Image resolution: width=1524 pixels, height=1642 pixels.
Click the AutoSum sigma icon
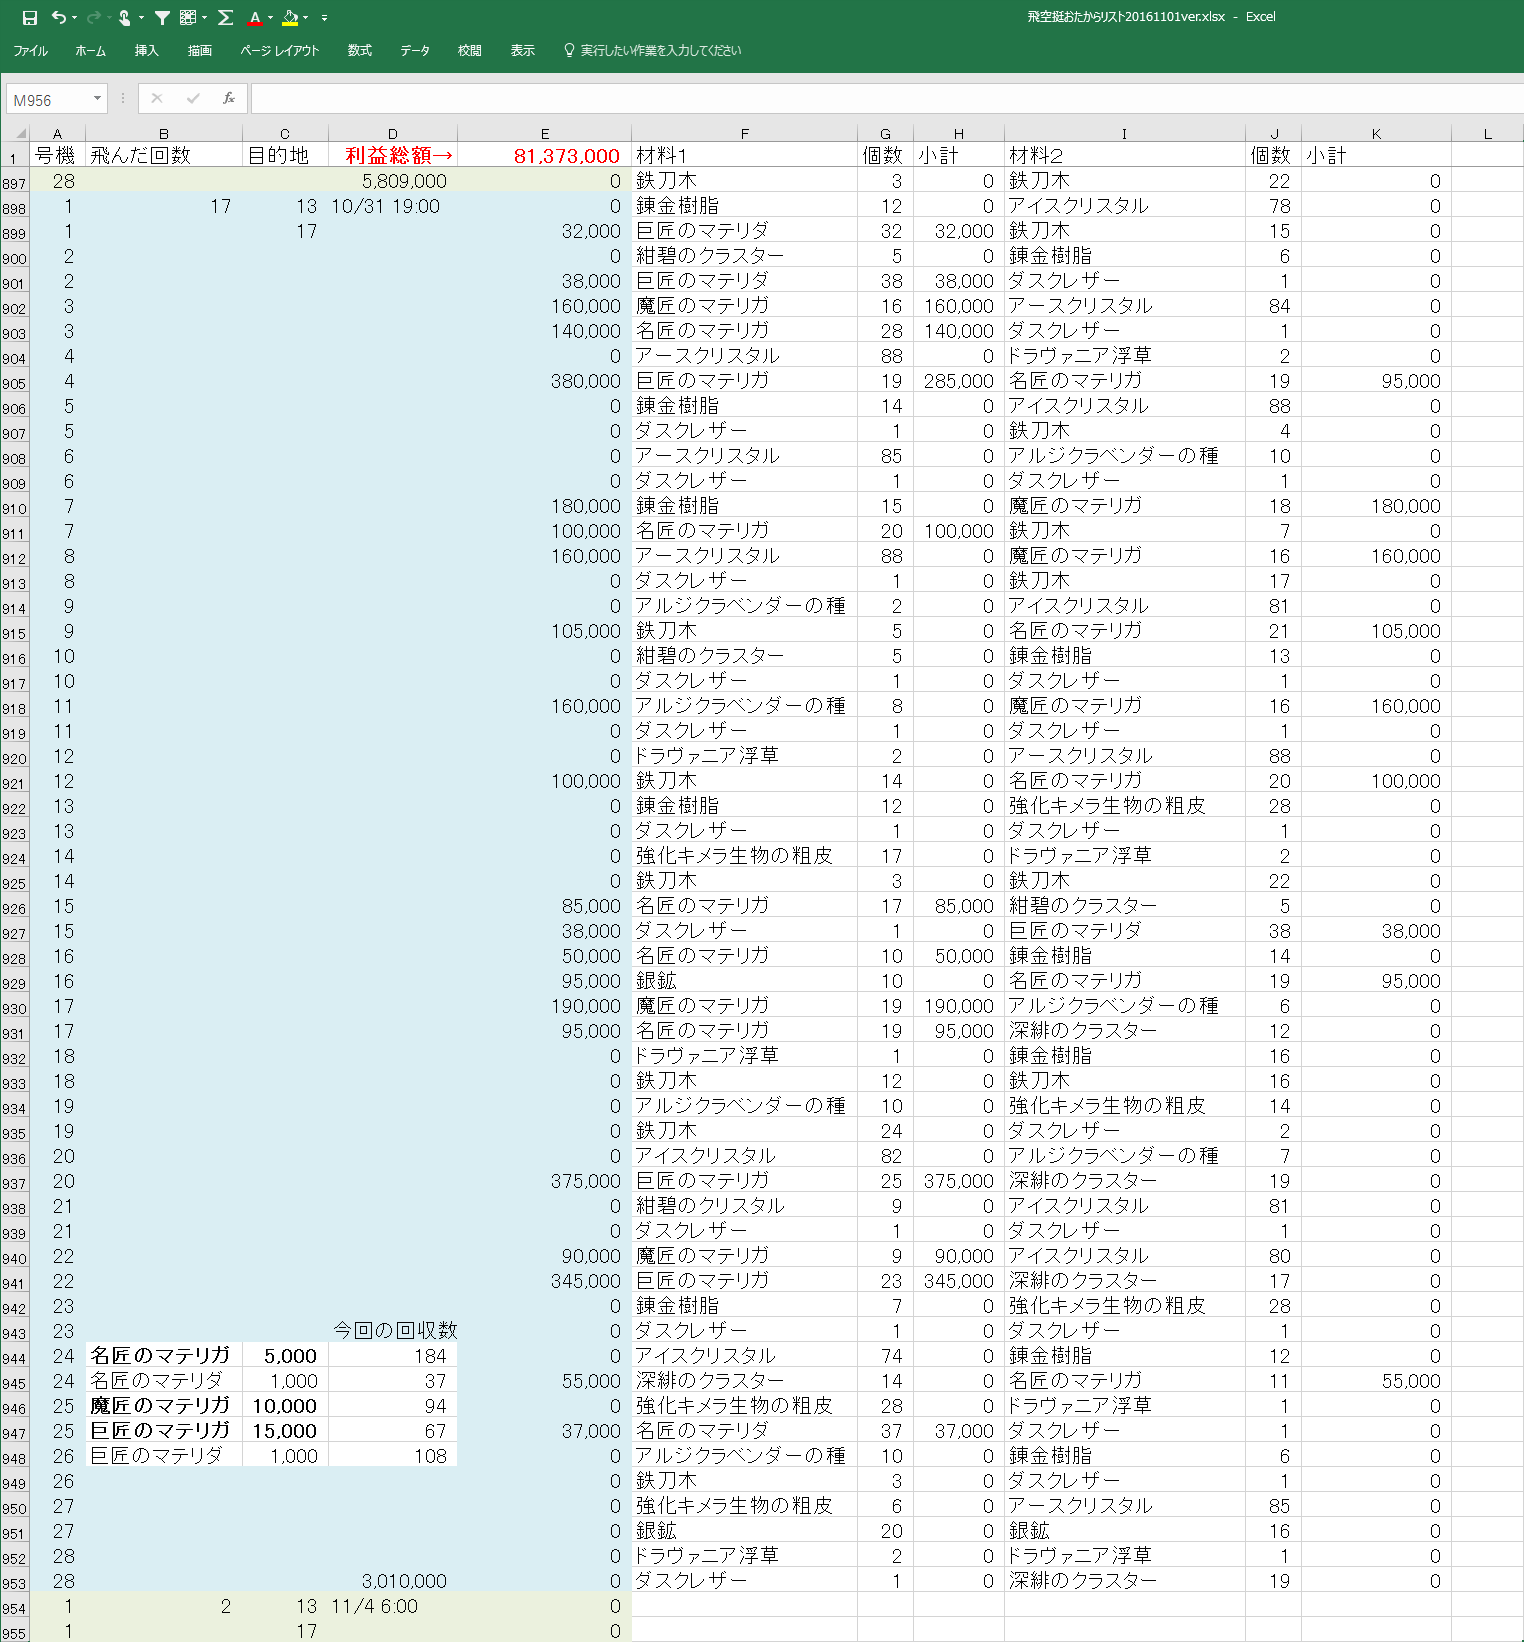226,17
